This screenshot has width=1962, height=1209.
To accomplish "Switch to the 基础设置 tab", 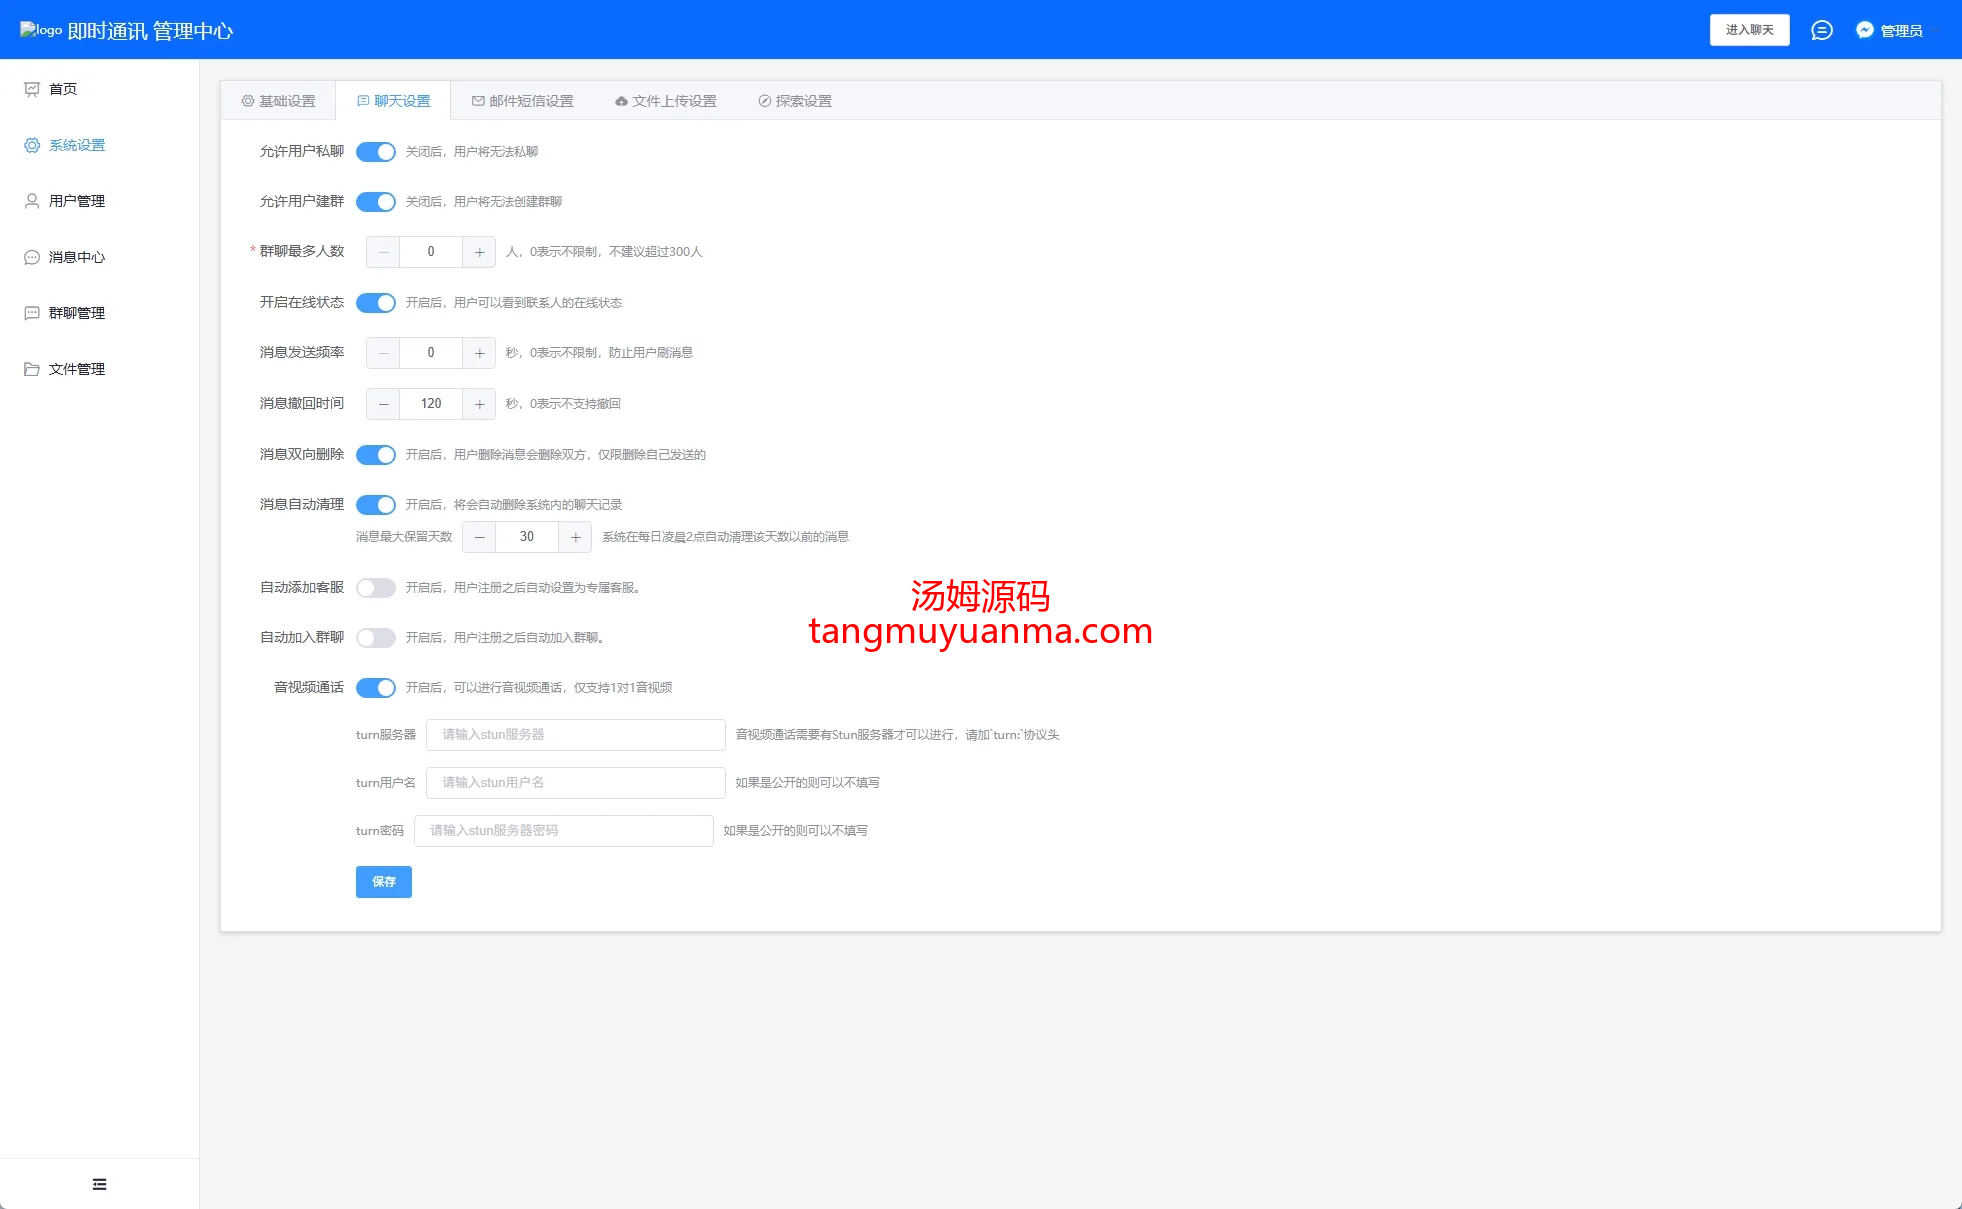I will (x=279, y=101).
